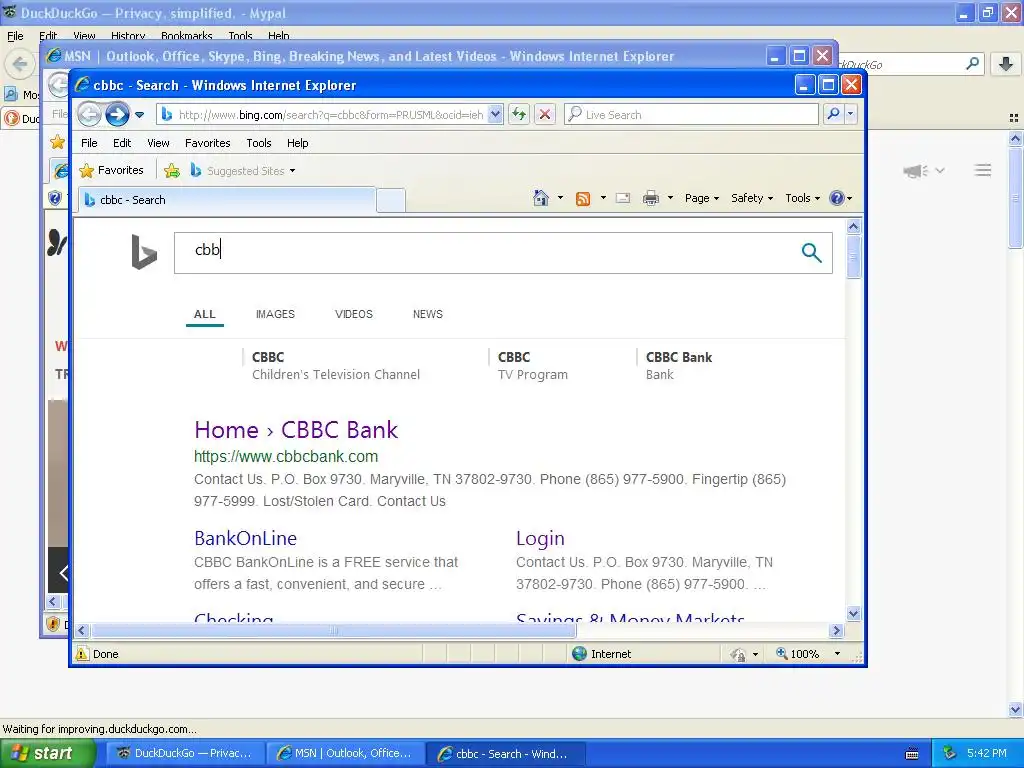Image resolution: width=1024 pixels, height=768 pixels.
Task: Choose CBBC Children's Television Channel suggestion
Action: coord(336,366)
